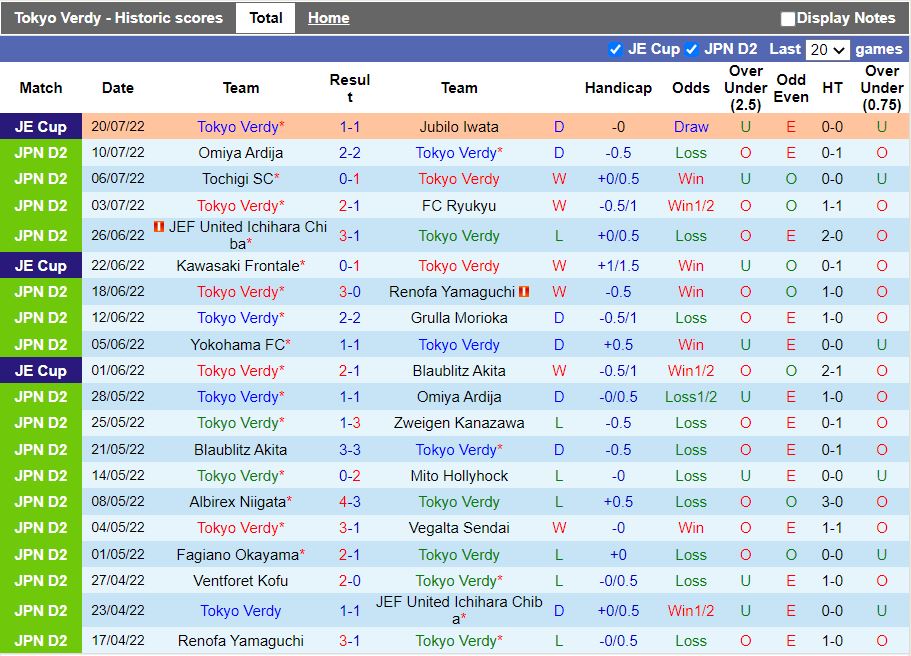The width and height of the screenshot is (911, 656).
Task: Select Zweigen Kanazawa team name
Action: tap(459, 423)
